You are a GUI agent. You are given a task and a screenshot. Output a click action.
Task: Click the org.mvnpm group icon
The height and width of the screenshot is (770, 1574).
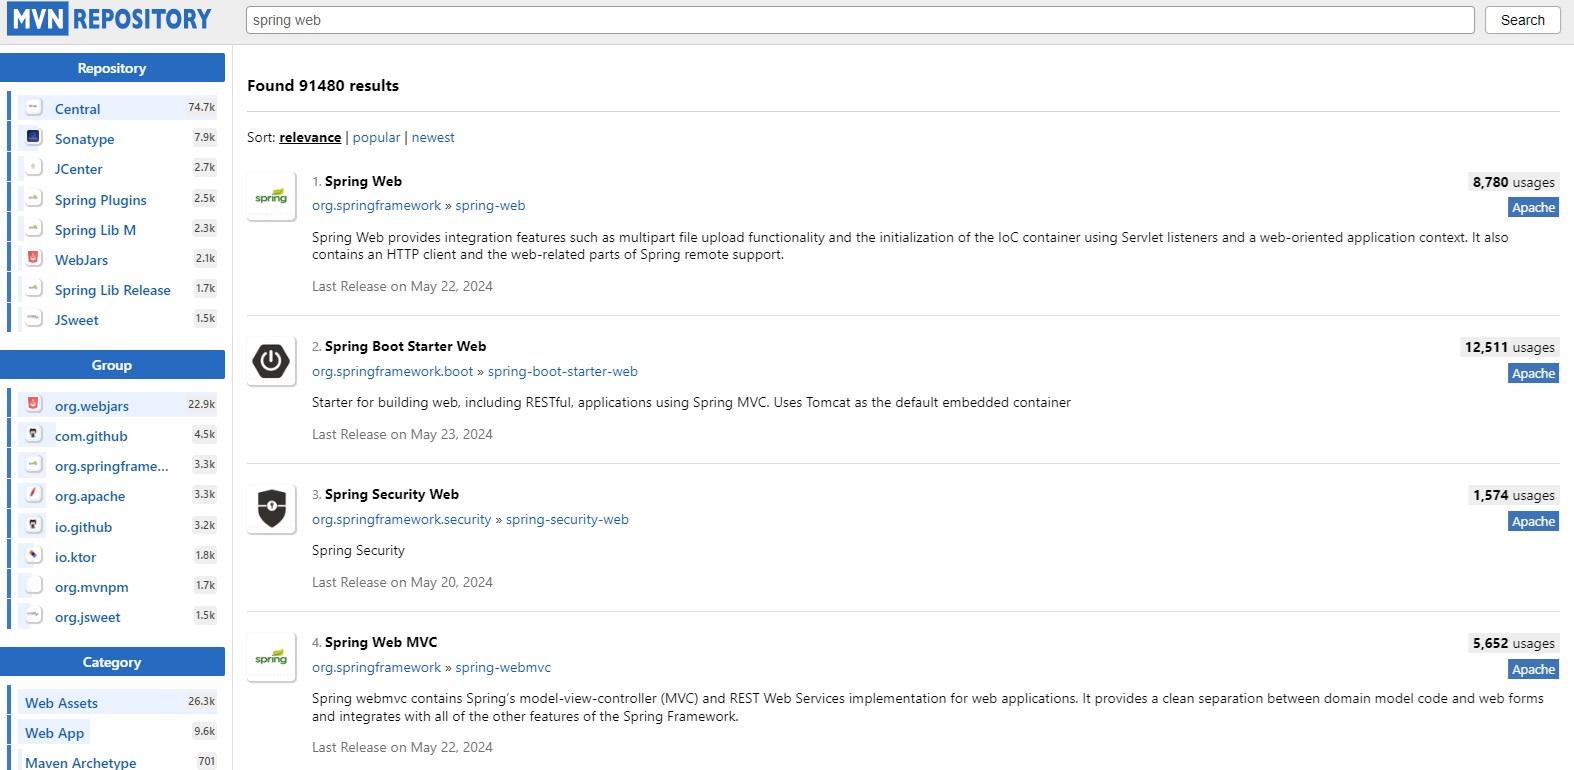coord(34,585)
